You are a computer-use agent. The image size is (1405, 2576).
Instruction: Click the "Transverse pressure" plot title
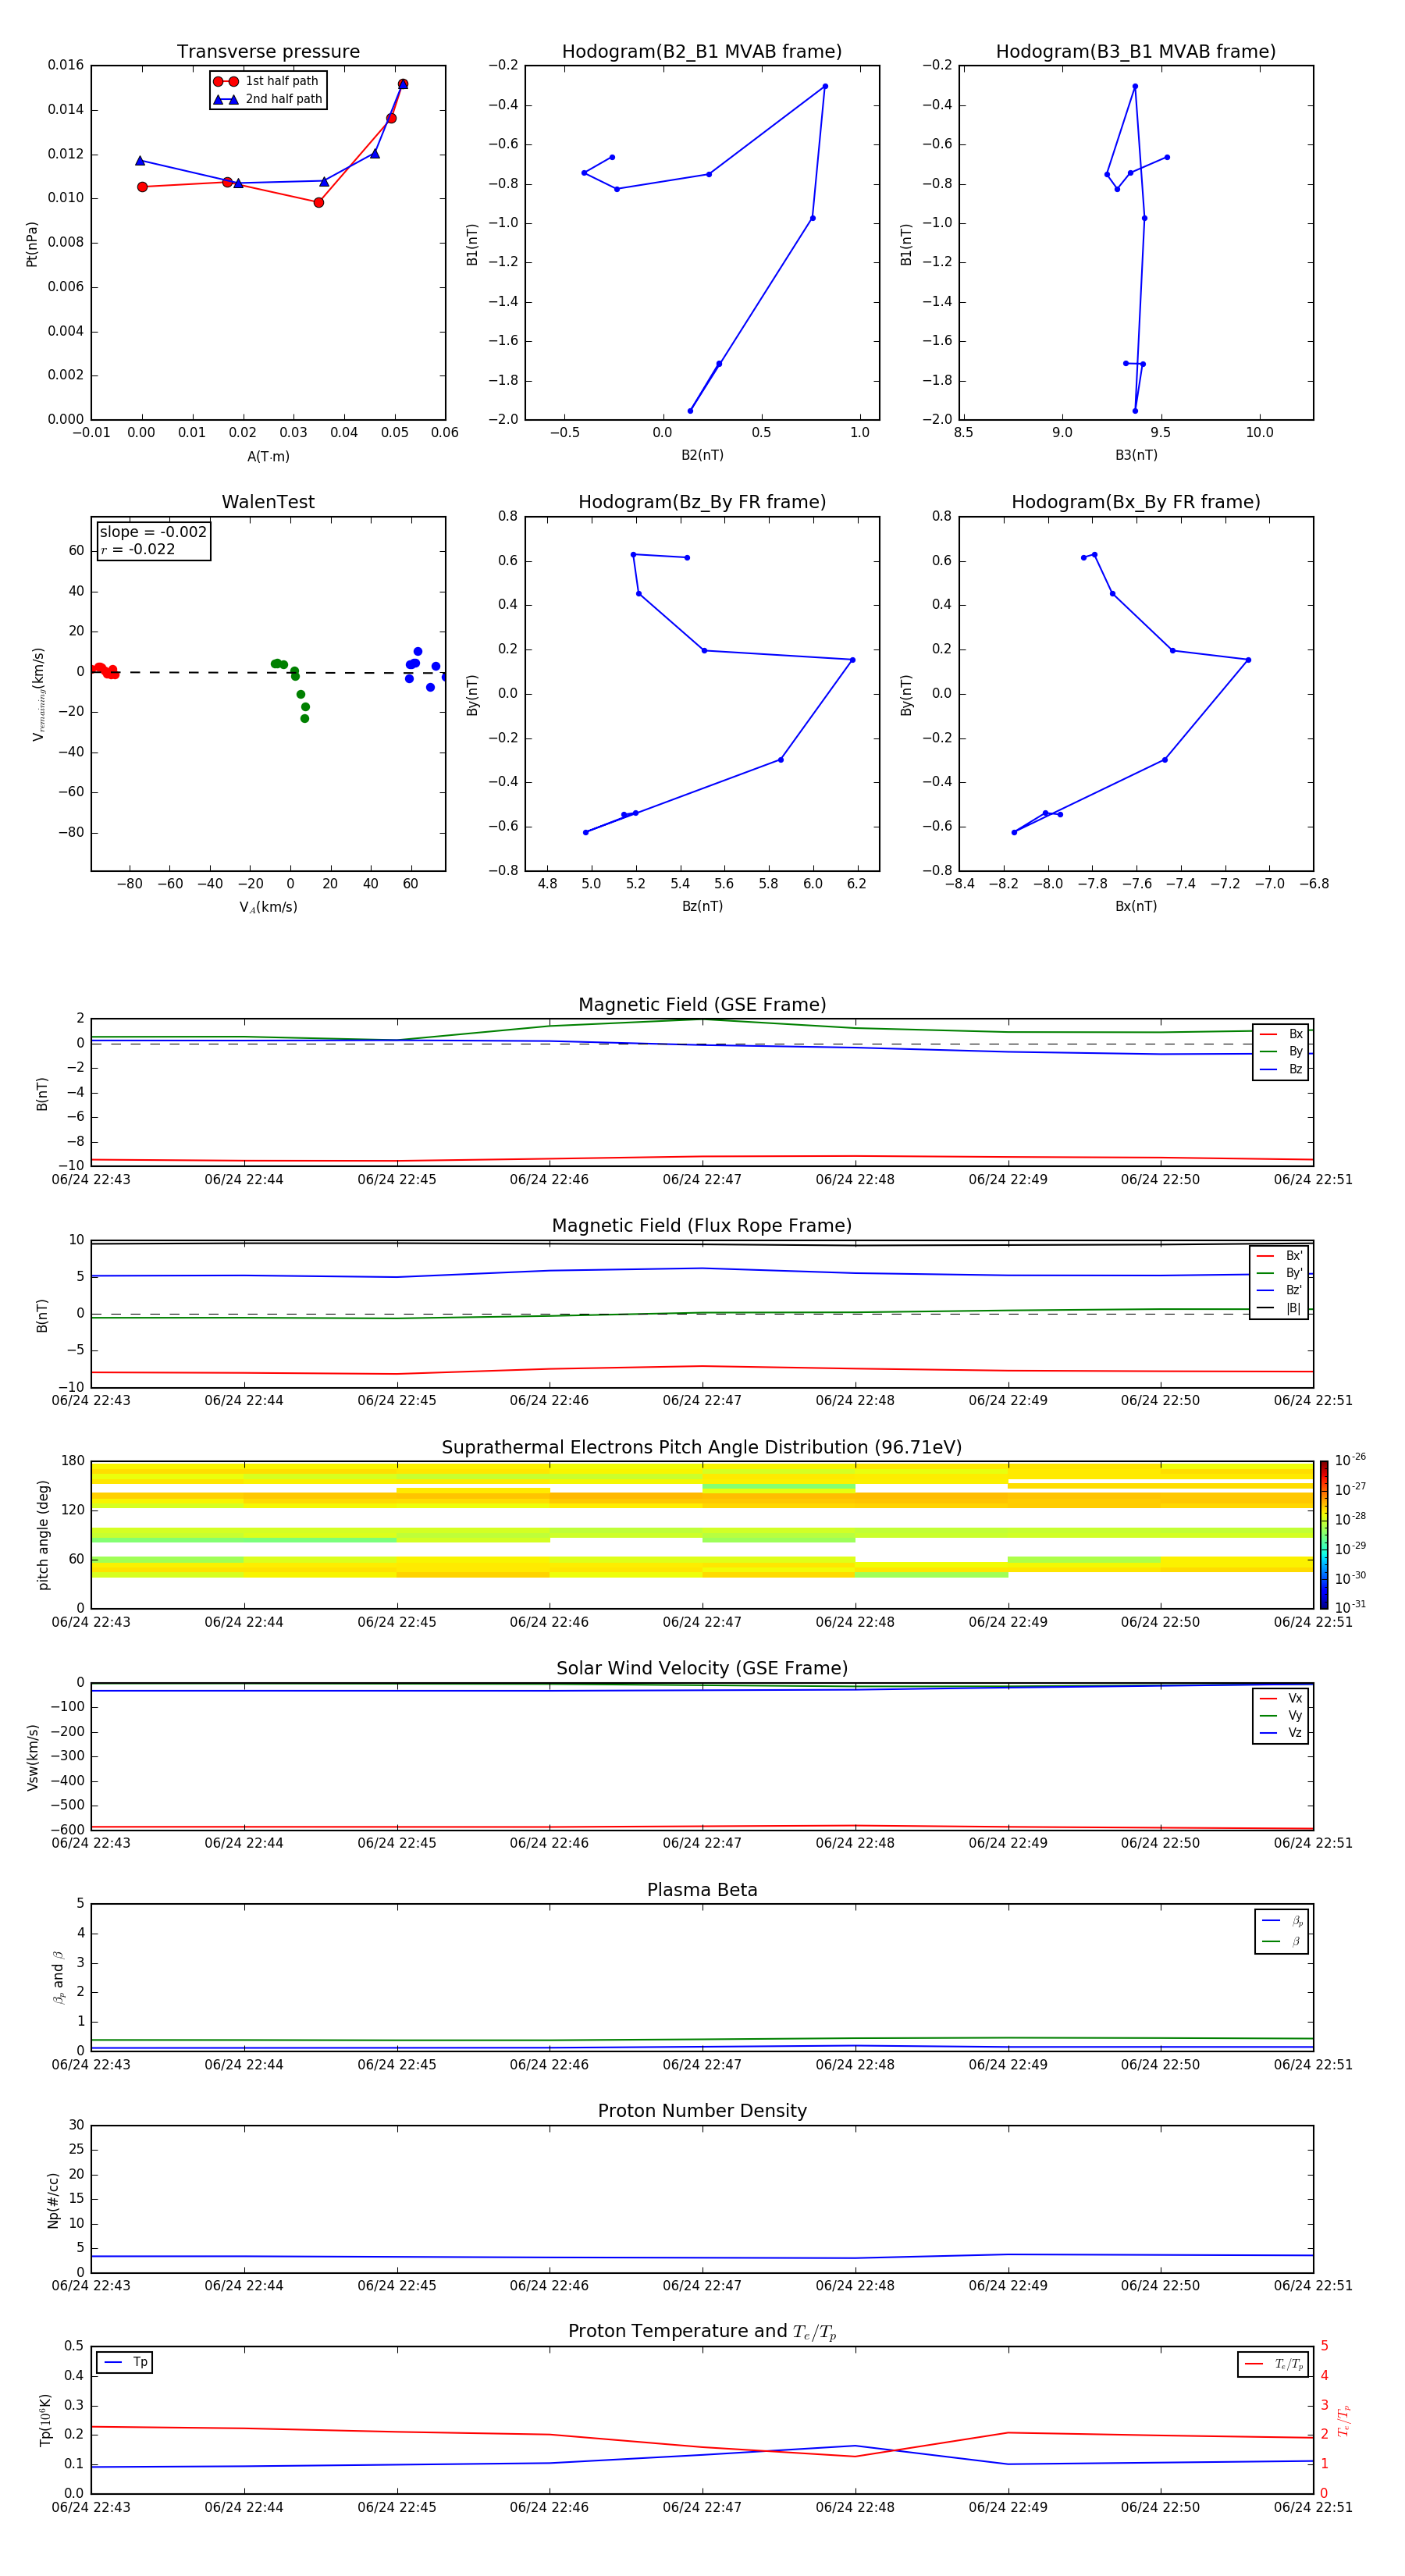[268, 51]
